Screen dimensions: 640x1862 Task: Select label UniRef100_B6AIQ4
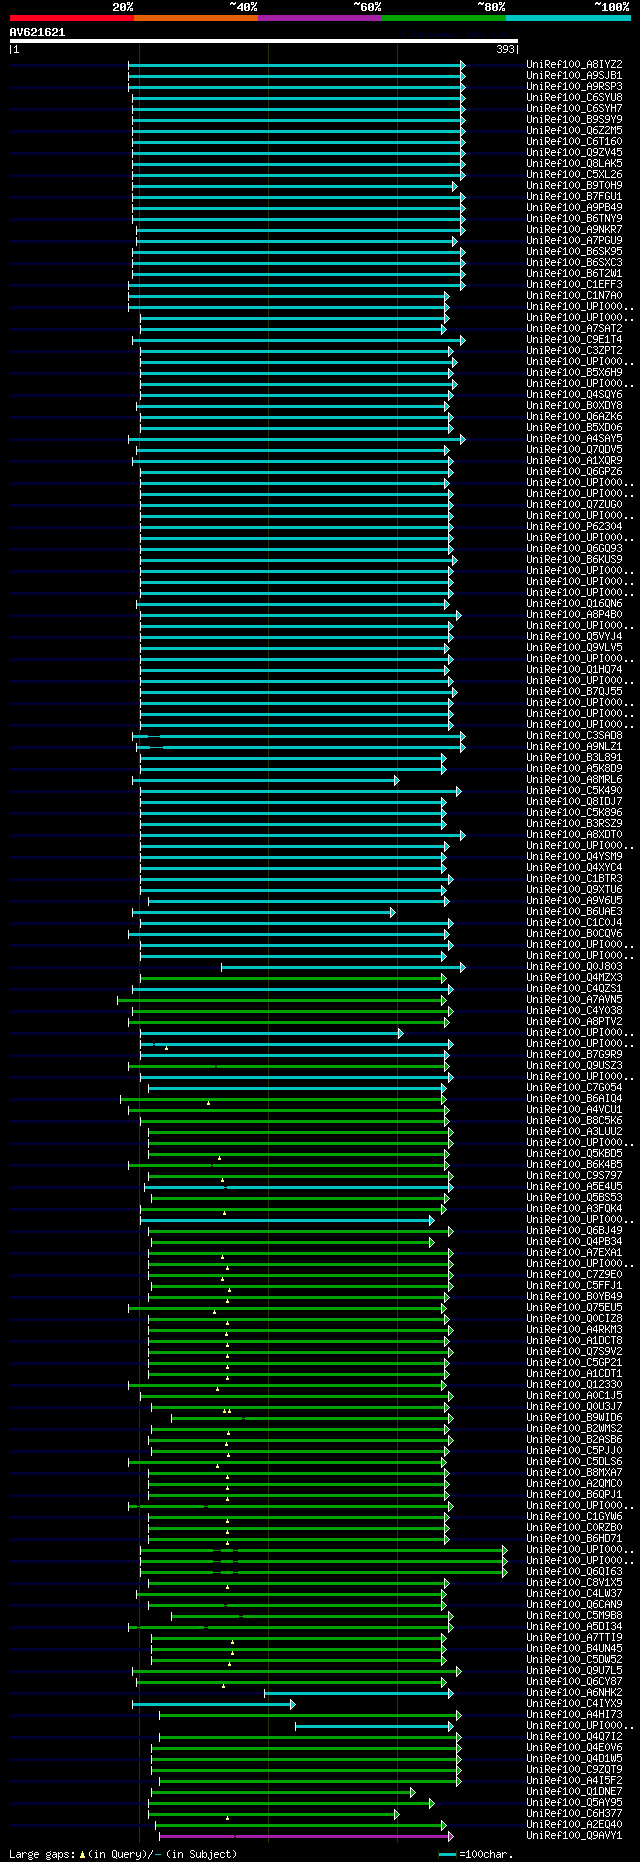click(574, 1098)
